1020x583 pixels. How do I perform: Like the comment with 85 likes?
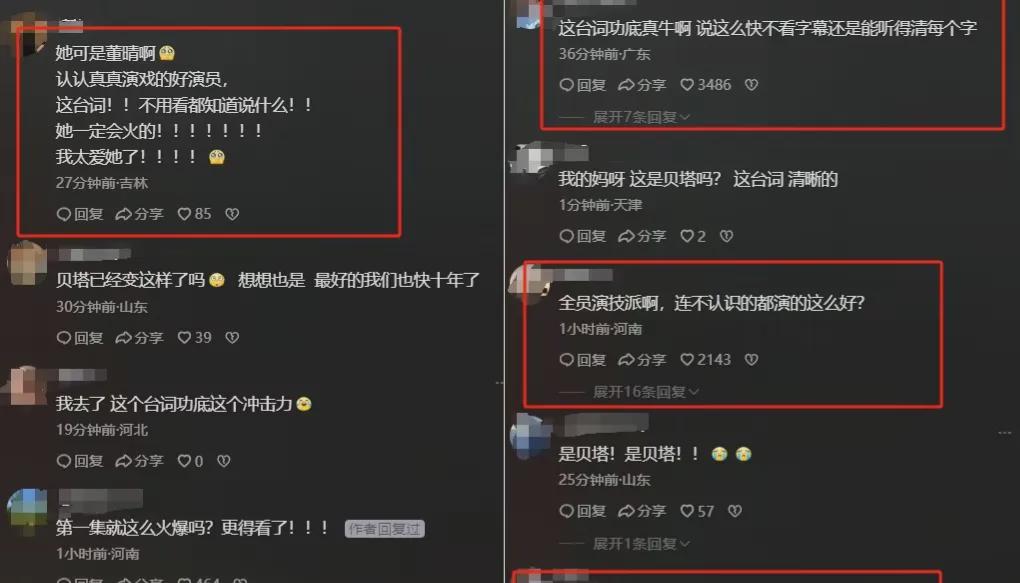(194, 214)
